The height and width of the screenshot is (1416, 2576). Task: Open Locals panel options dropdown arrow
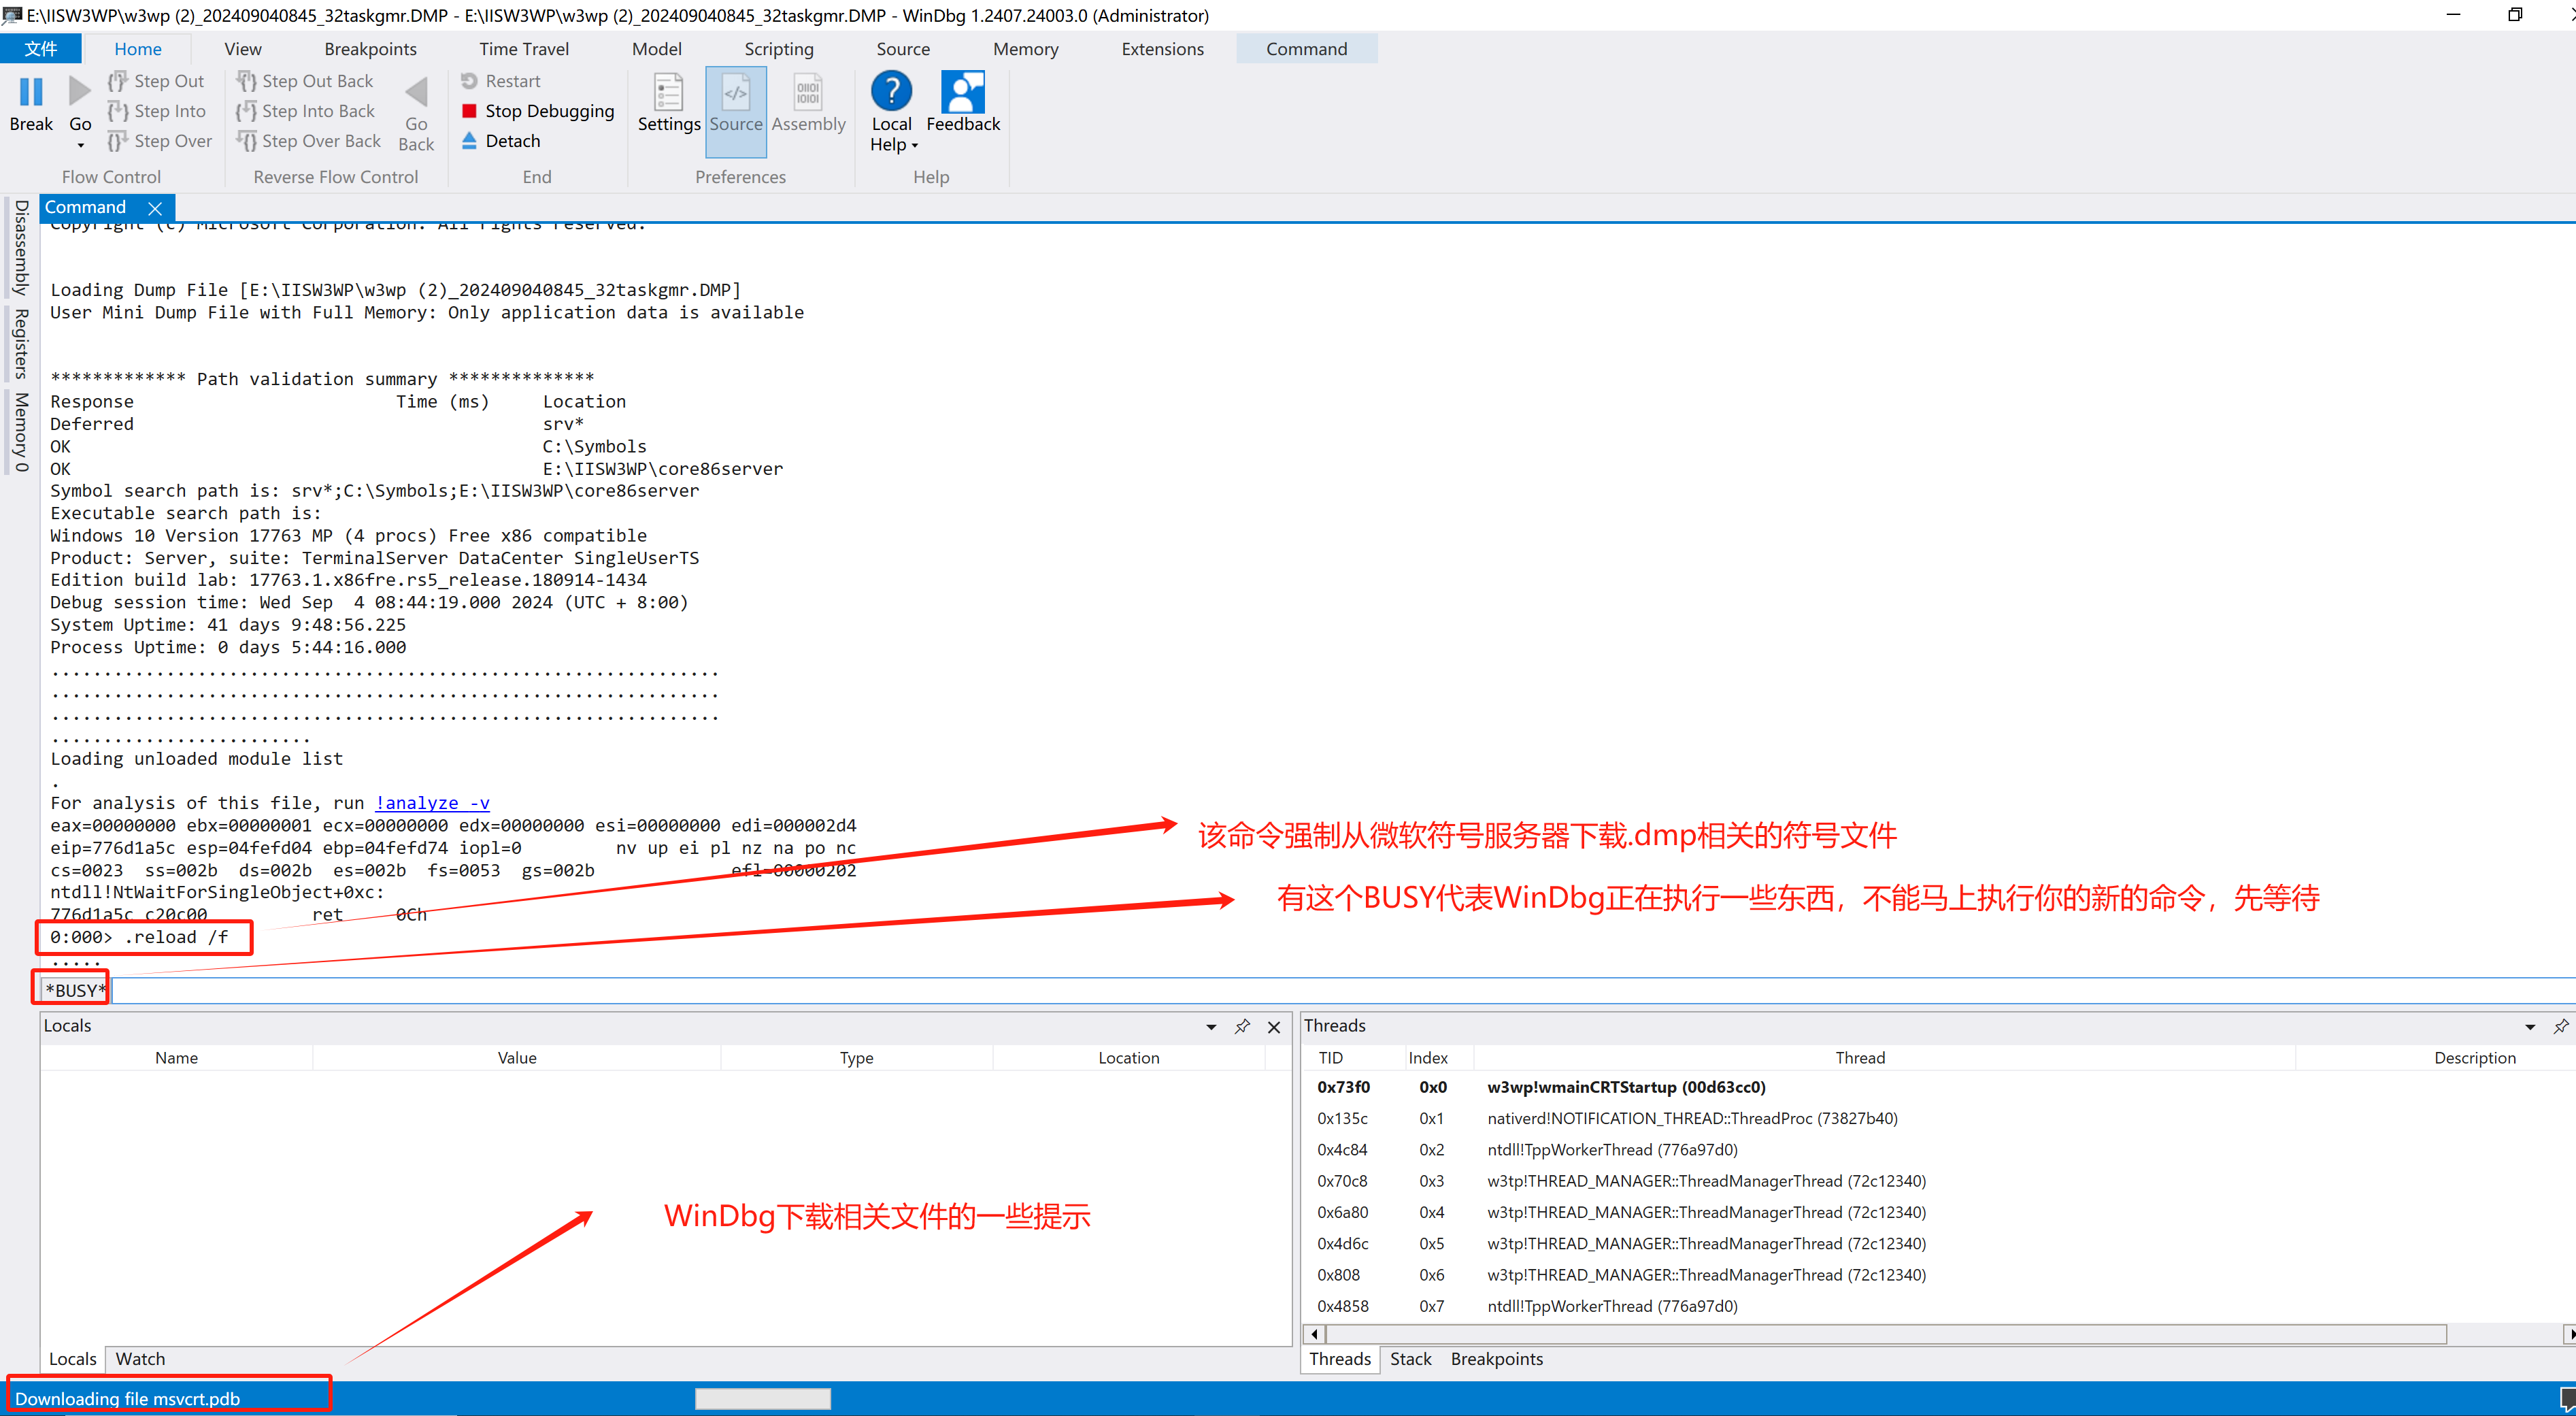click(1211, 1026)
